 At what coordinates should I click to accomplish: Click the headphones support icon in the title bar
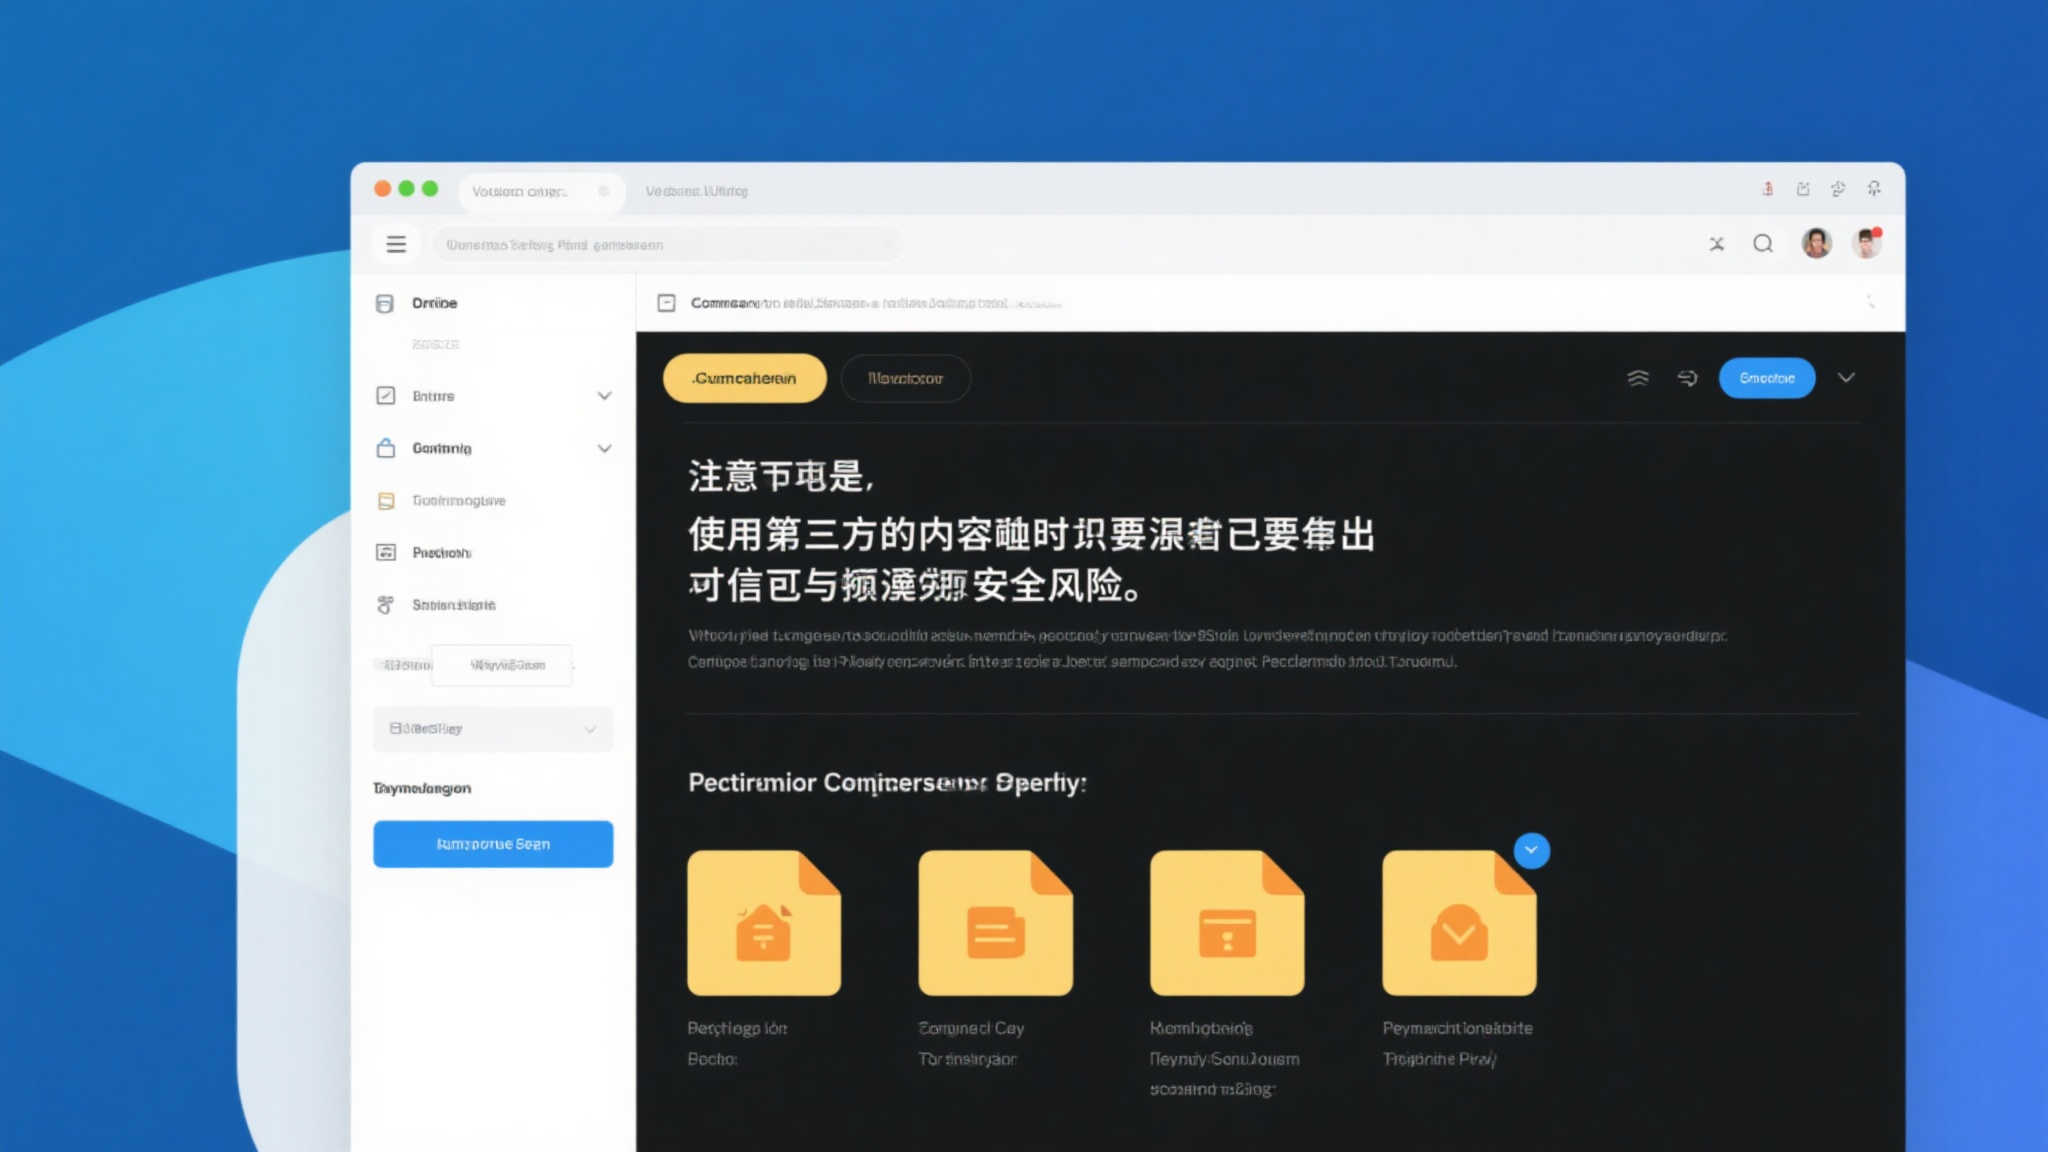coord(1875,189)
